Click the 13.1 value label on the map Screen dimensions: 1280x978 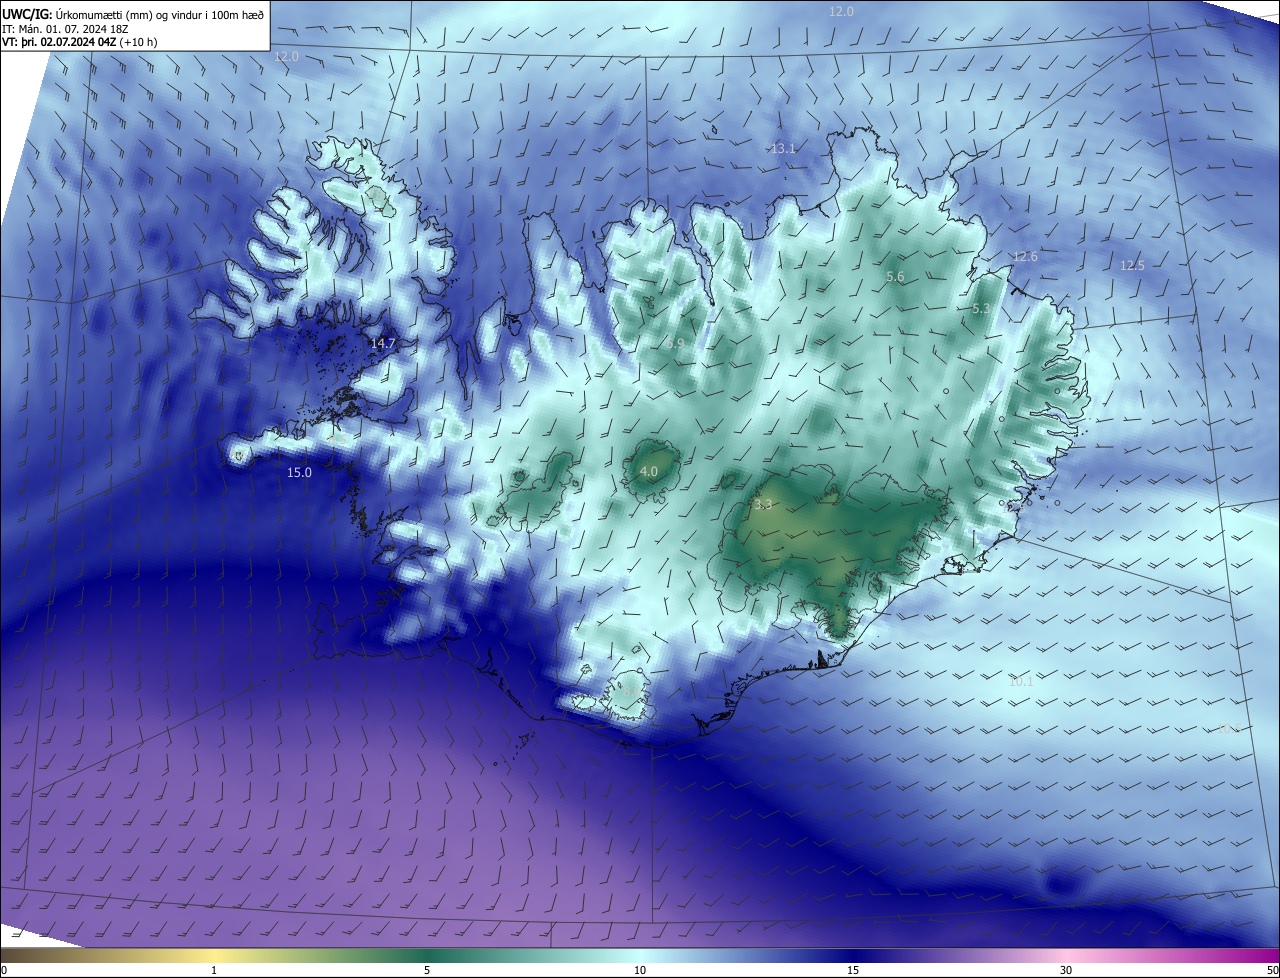[x=783, y=148]
